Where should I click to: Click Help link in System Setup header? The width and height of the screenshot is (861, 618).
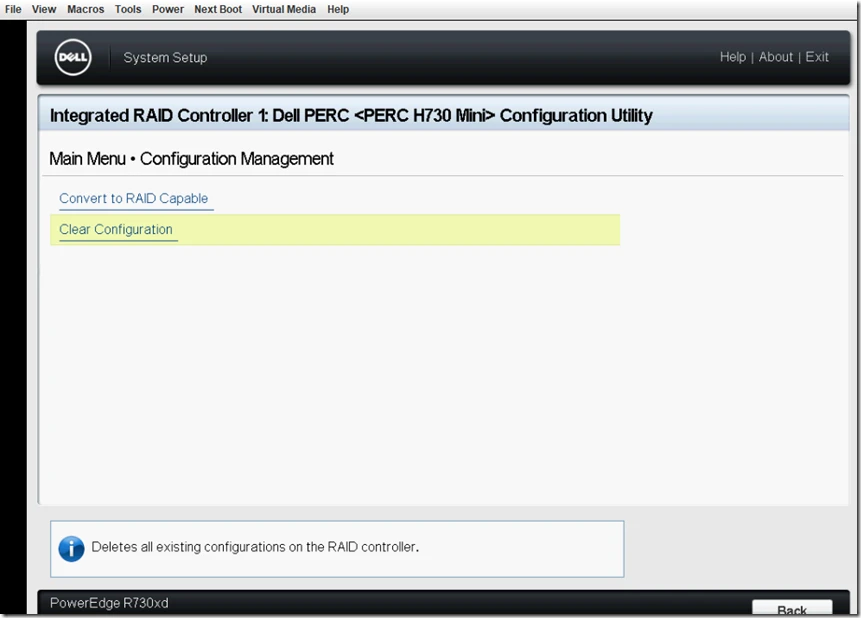click(x=733, y=57)
